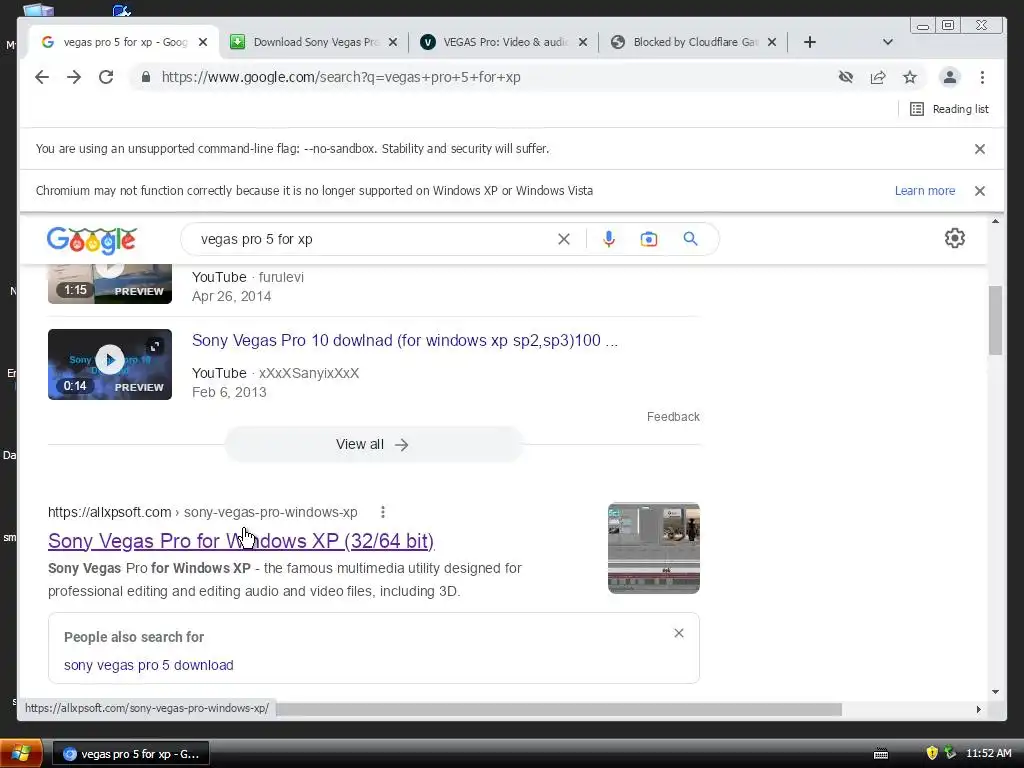Bookmark this tab with the star icon
The height and width of the screenshot is (768, 1024).
pyautogui.click(x=910, y=77)
